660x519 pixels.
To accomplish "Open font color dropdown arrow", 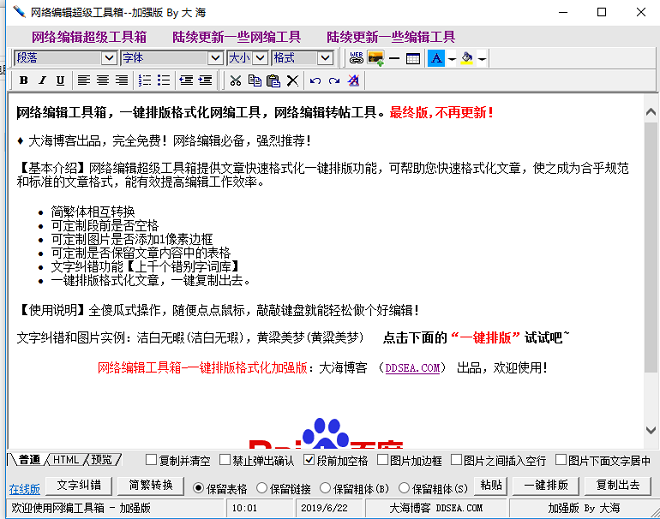I will click(452, 59).
